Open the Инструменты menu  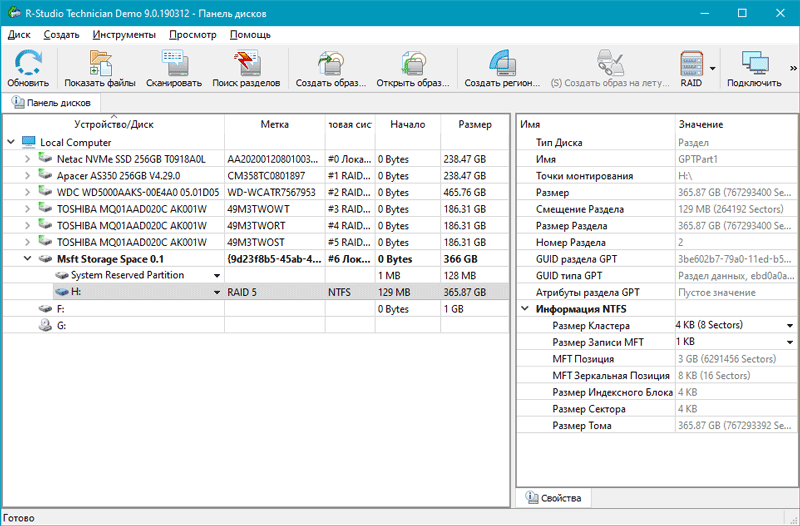pos(124,35)
